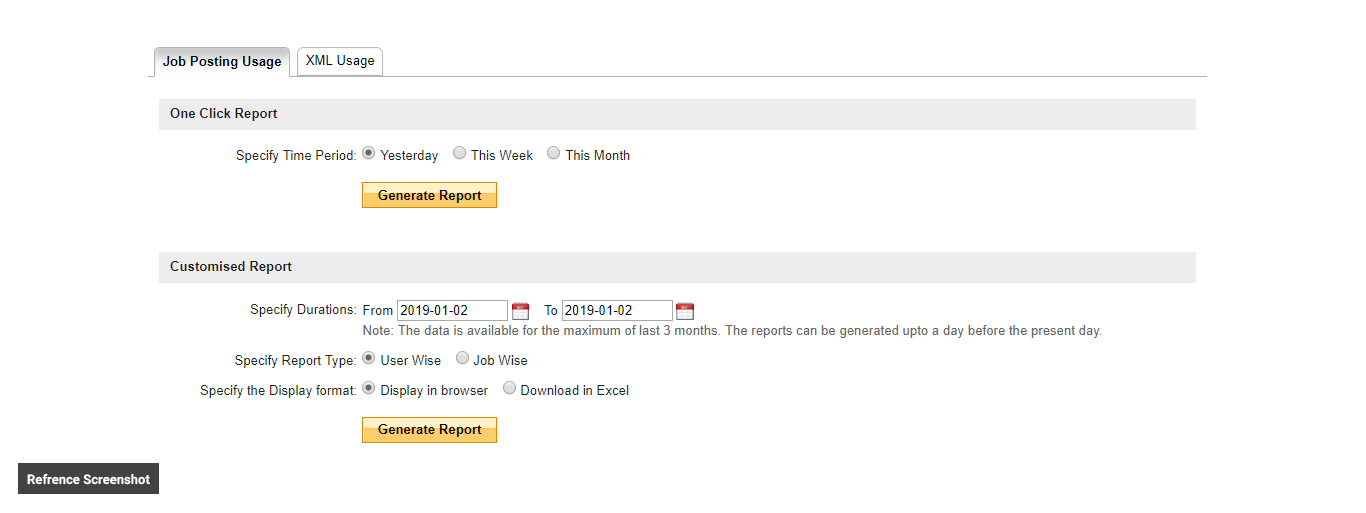Select Download in Excel format
The image size is (1366, 513).
[x=510, y=389]
